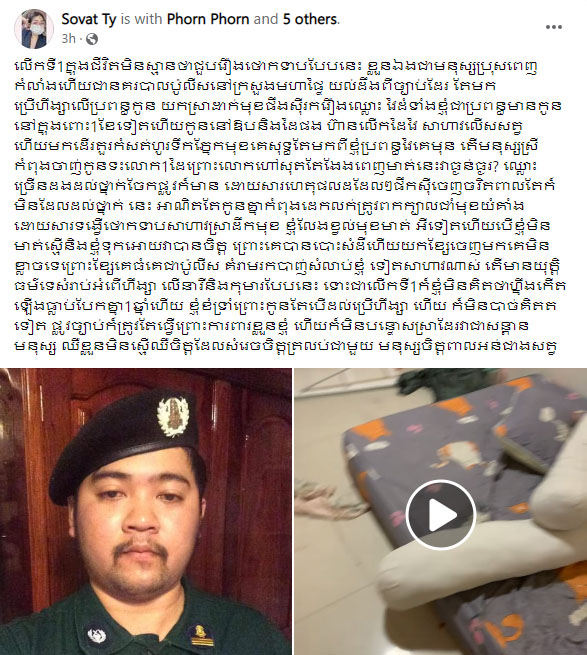Open the post via the '3h' timestamp
The width and height of the screenshot is (587, 655).
pyautogui.click(x=69, y=39)
